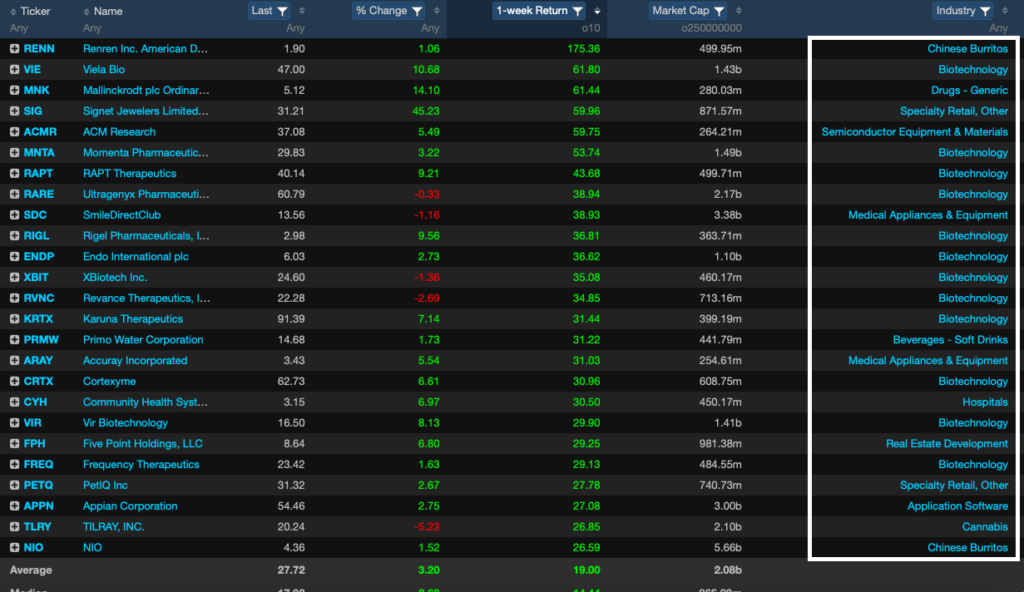Open Semiconductor Equipment & Materials industry link
Viewport: 1024px width, 592px height.
[914, 132]
